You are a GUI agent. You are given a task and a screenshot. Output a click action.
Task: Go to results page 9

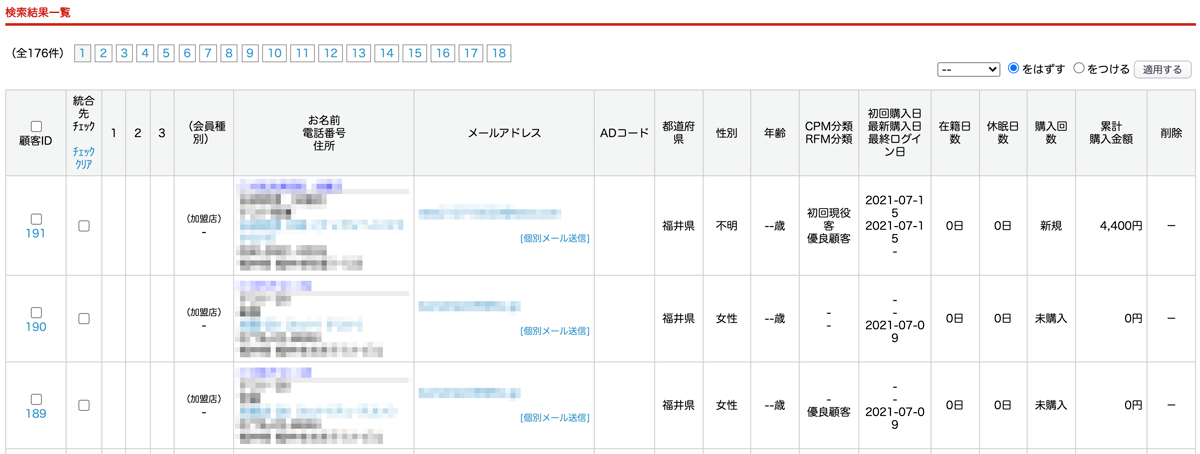(x=250, y=53)
